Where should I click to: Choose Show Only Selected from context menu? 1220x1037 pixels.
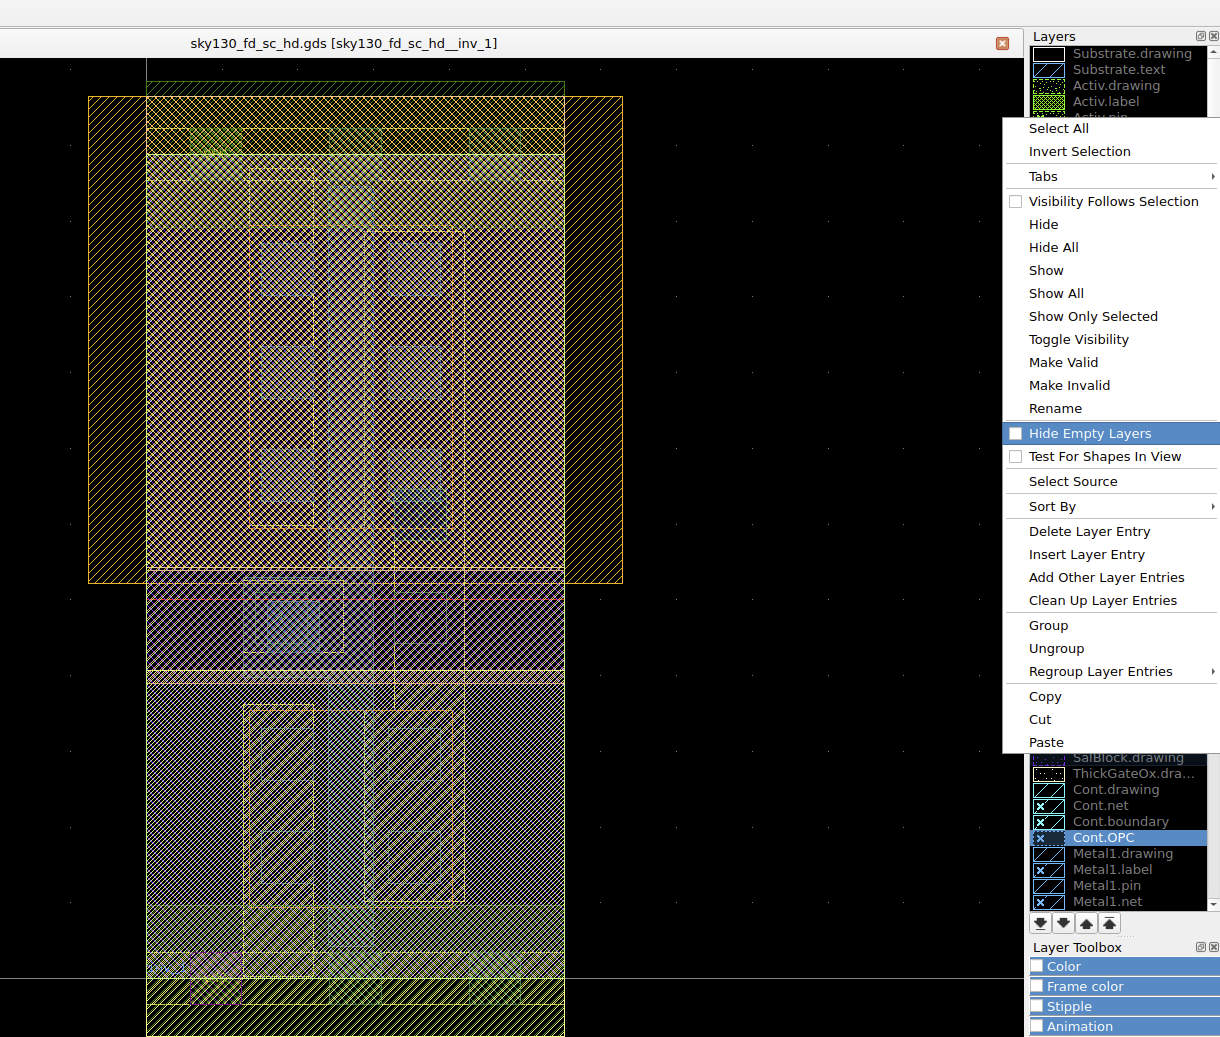point(1093,316)
